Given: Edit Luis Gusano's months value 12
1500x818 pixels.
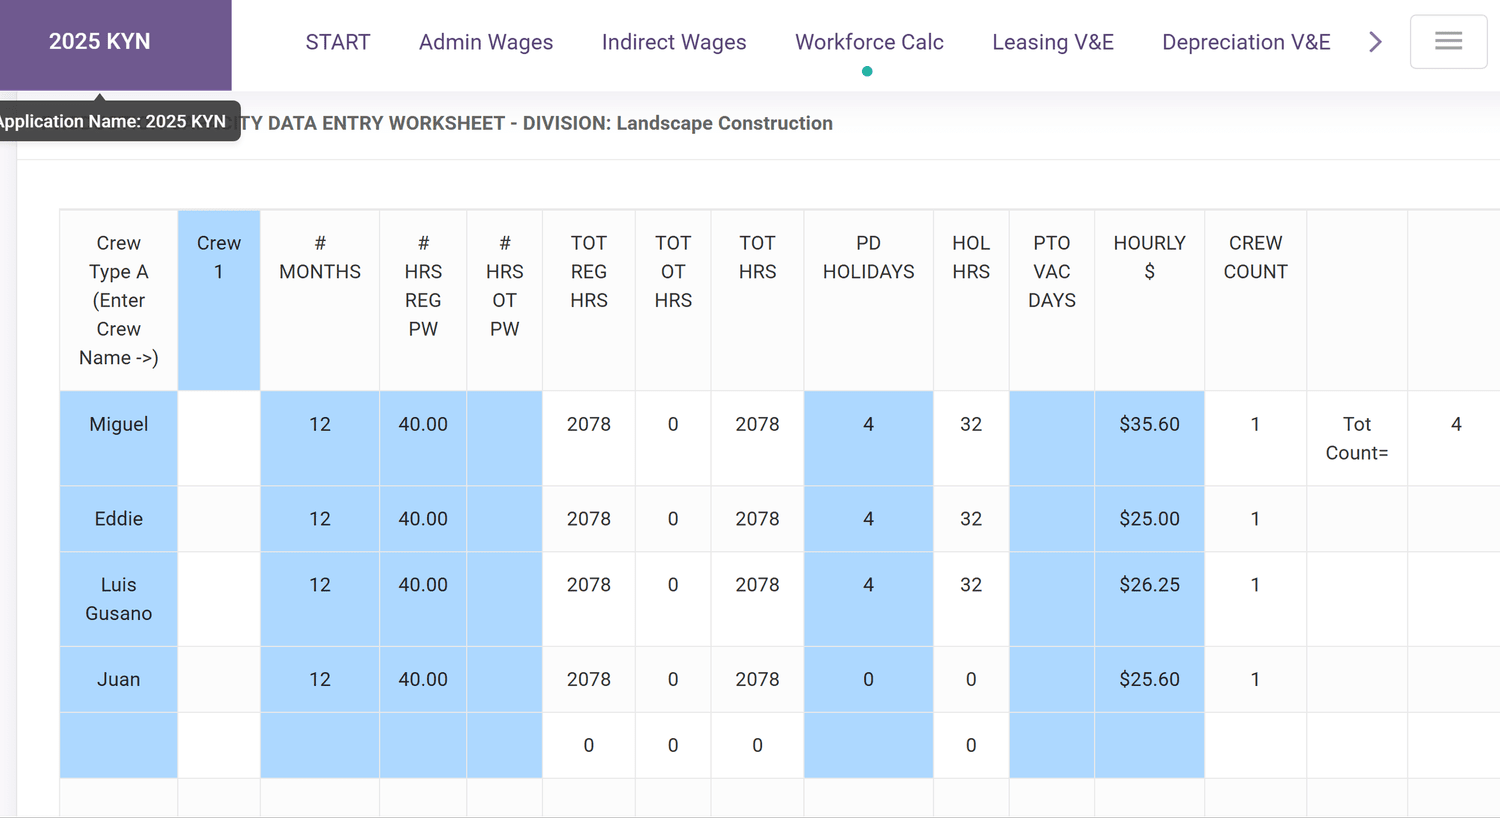Looking at the screenshot, I should 320,599.
